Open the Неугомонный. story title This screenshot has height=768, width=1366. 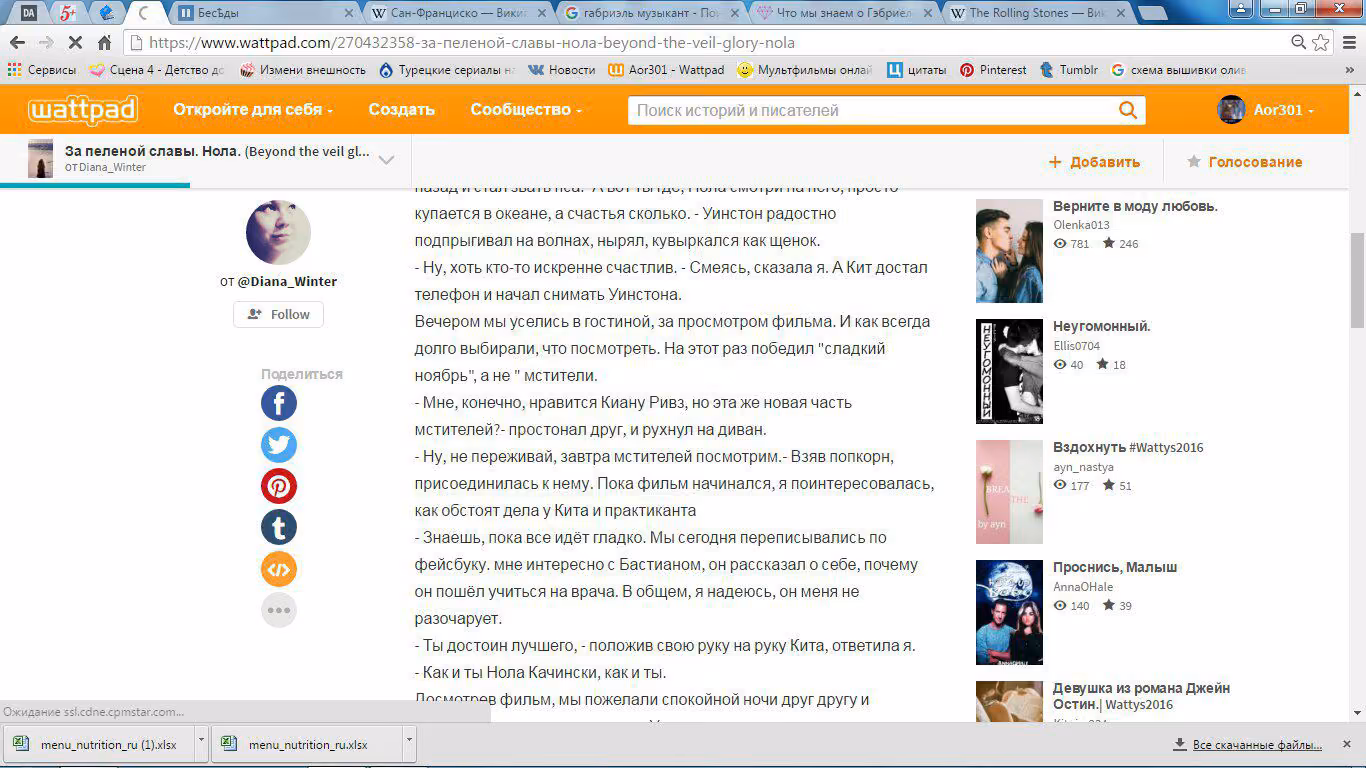tap(1102, 326)
